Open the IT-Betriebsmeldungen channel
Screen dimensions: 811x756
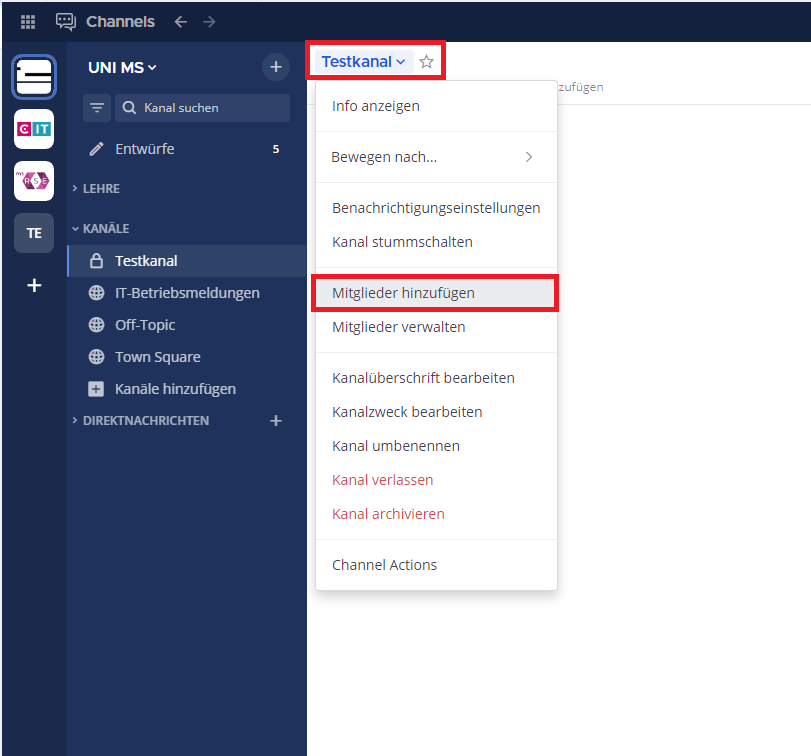[x=187, y=293]
